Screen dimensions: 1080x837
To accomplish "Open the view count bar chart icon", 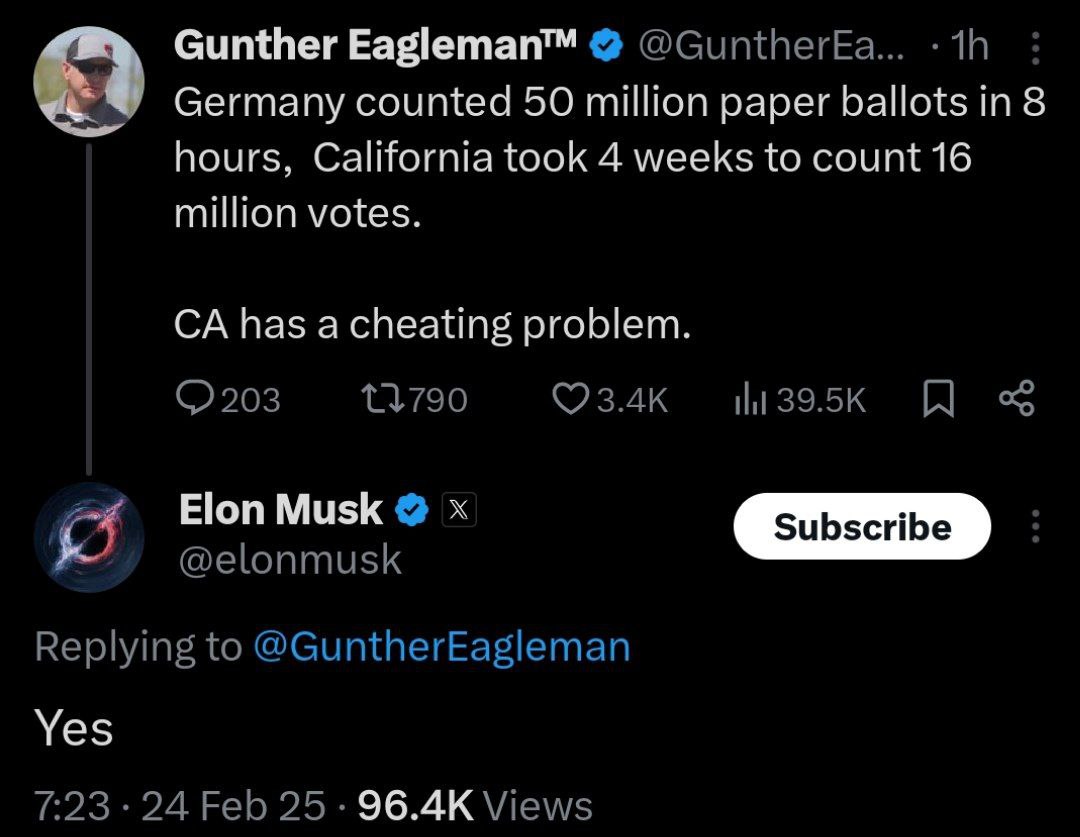I will [x=750, y=398].
